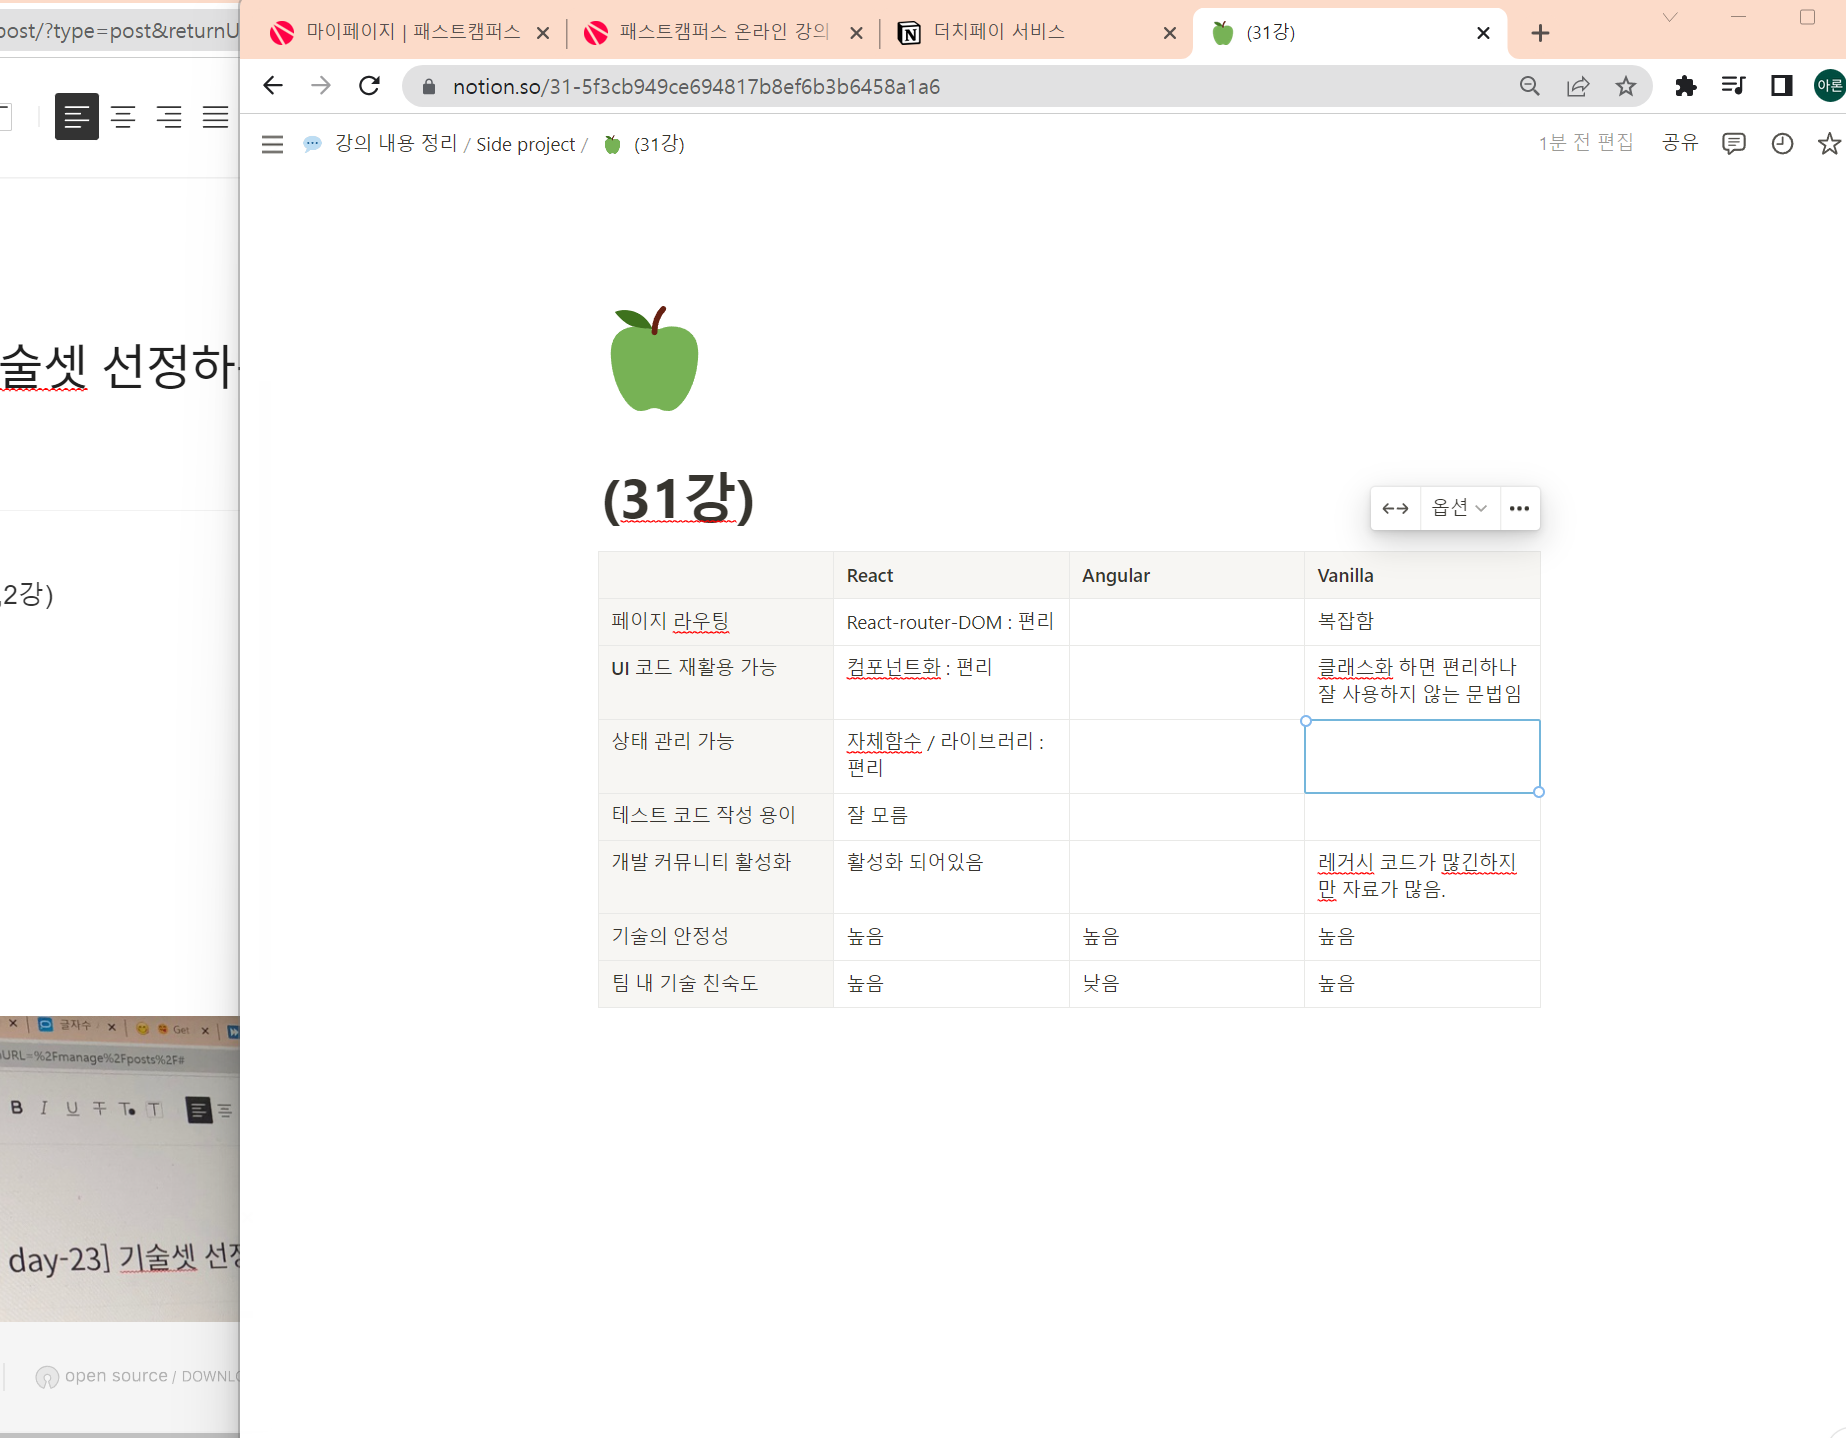The height and width of the screenshot is (1438, 1846).
Task: Click the green apple page icon
Action: [x=654, y=359]
